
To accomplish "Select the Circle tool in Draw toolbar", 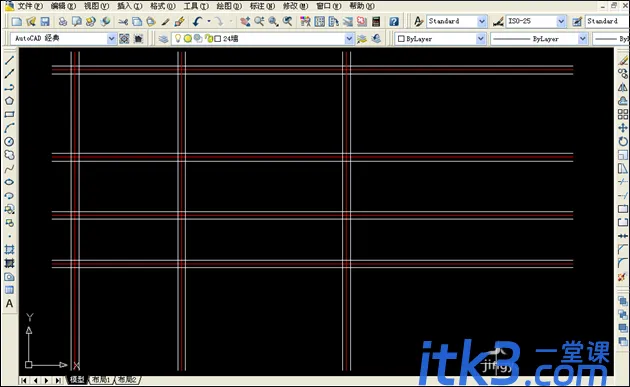I will (9, 141).
